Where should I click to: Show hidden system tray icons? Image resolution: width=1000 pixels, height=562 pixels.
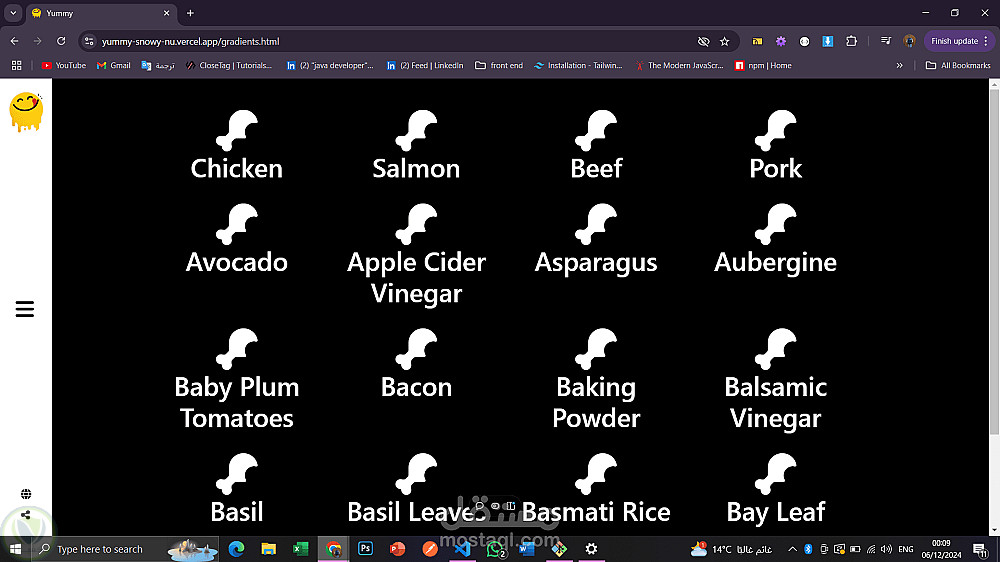tap(792, 549)
